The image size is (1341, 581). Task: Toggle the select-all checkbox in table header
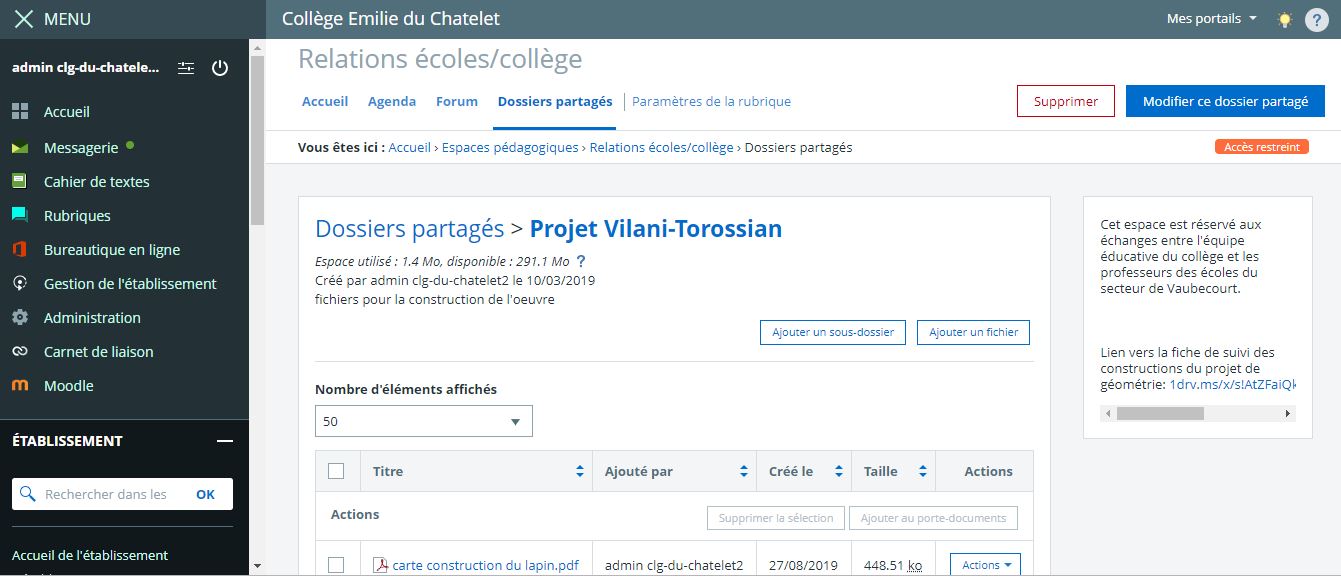click(x=336, y=471)
